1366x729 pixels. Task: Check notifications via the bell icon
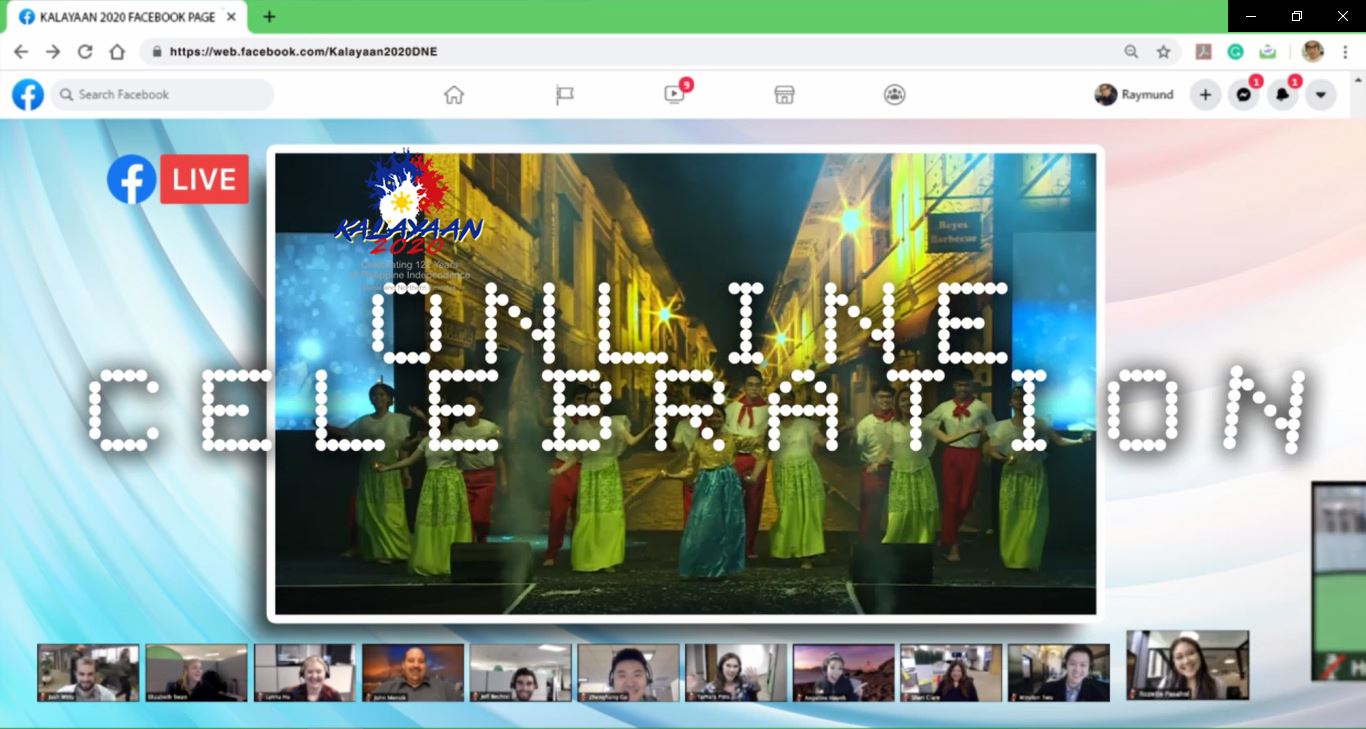1282,94
